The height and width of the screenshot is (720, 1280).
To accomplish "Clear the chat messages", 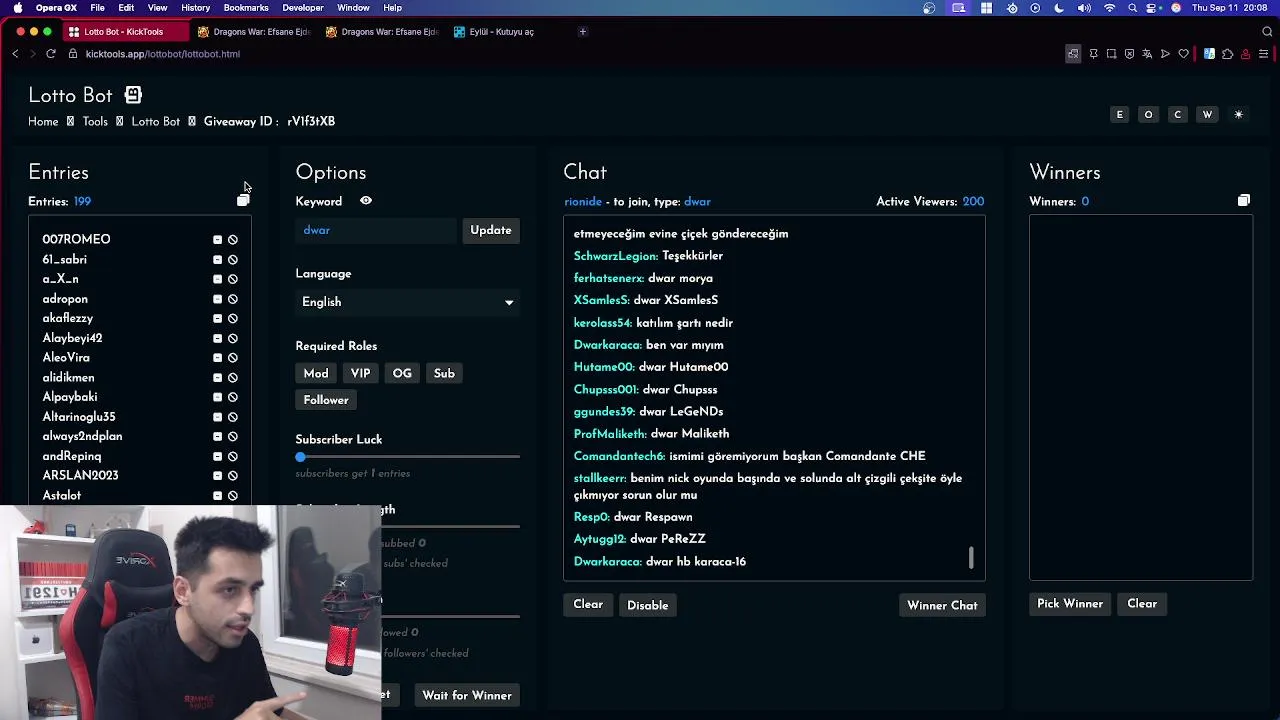I will pos(588,605).
